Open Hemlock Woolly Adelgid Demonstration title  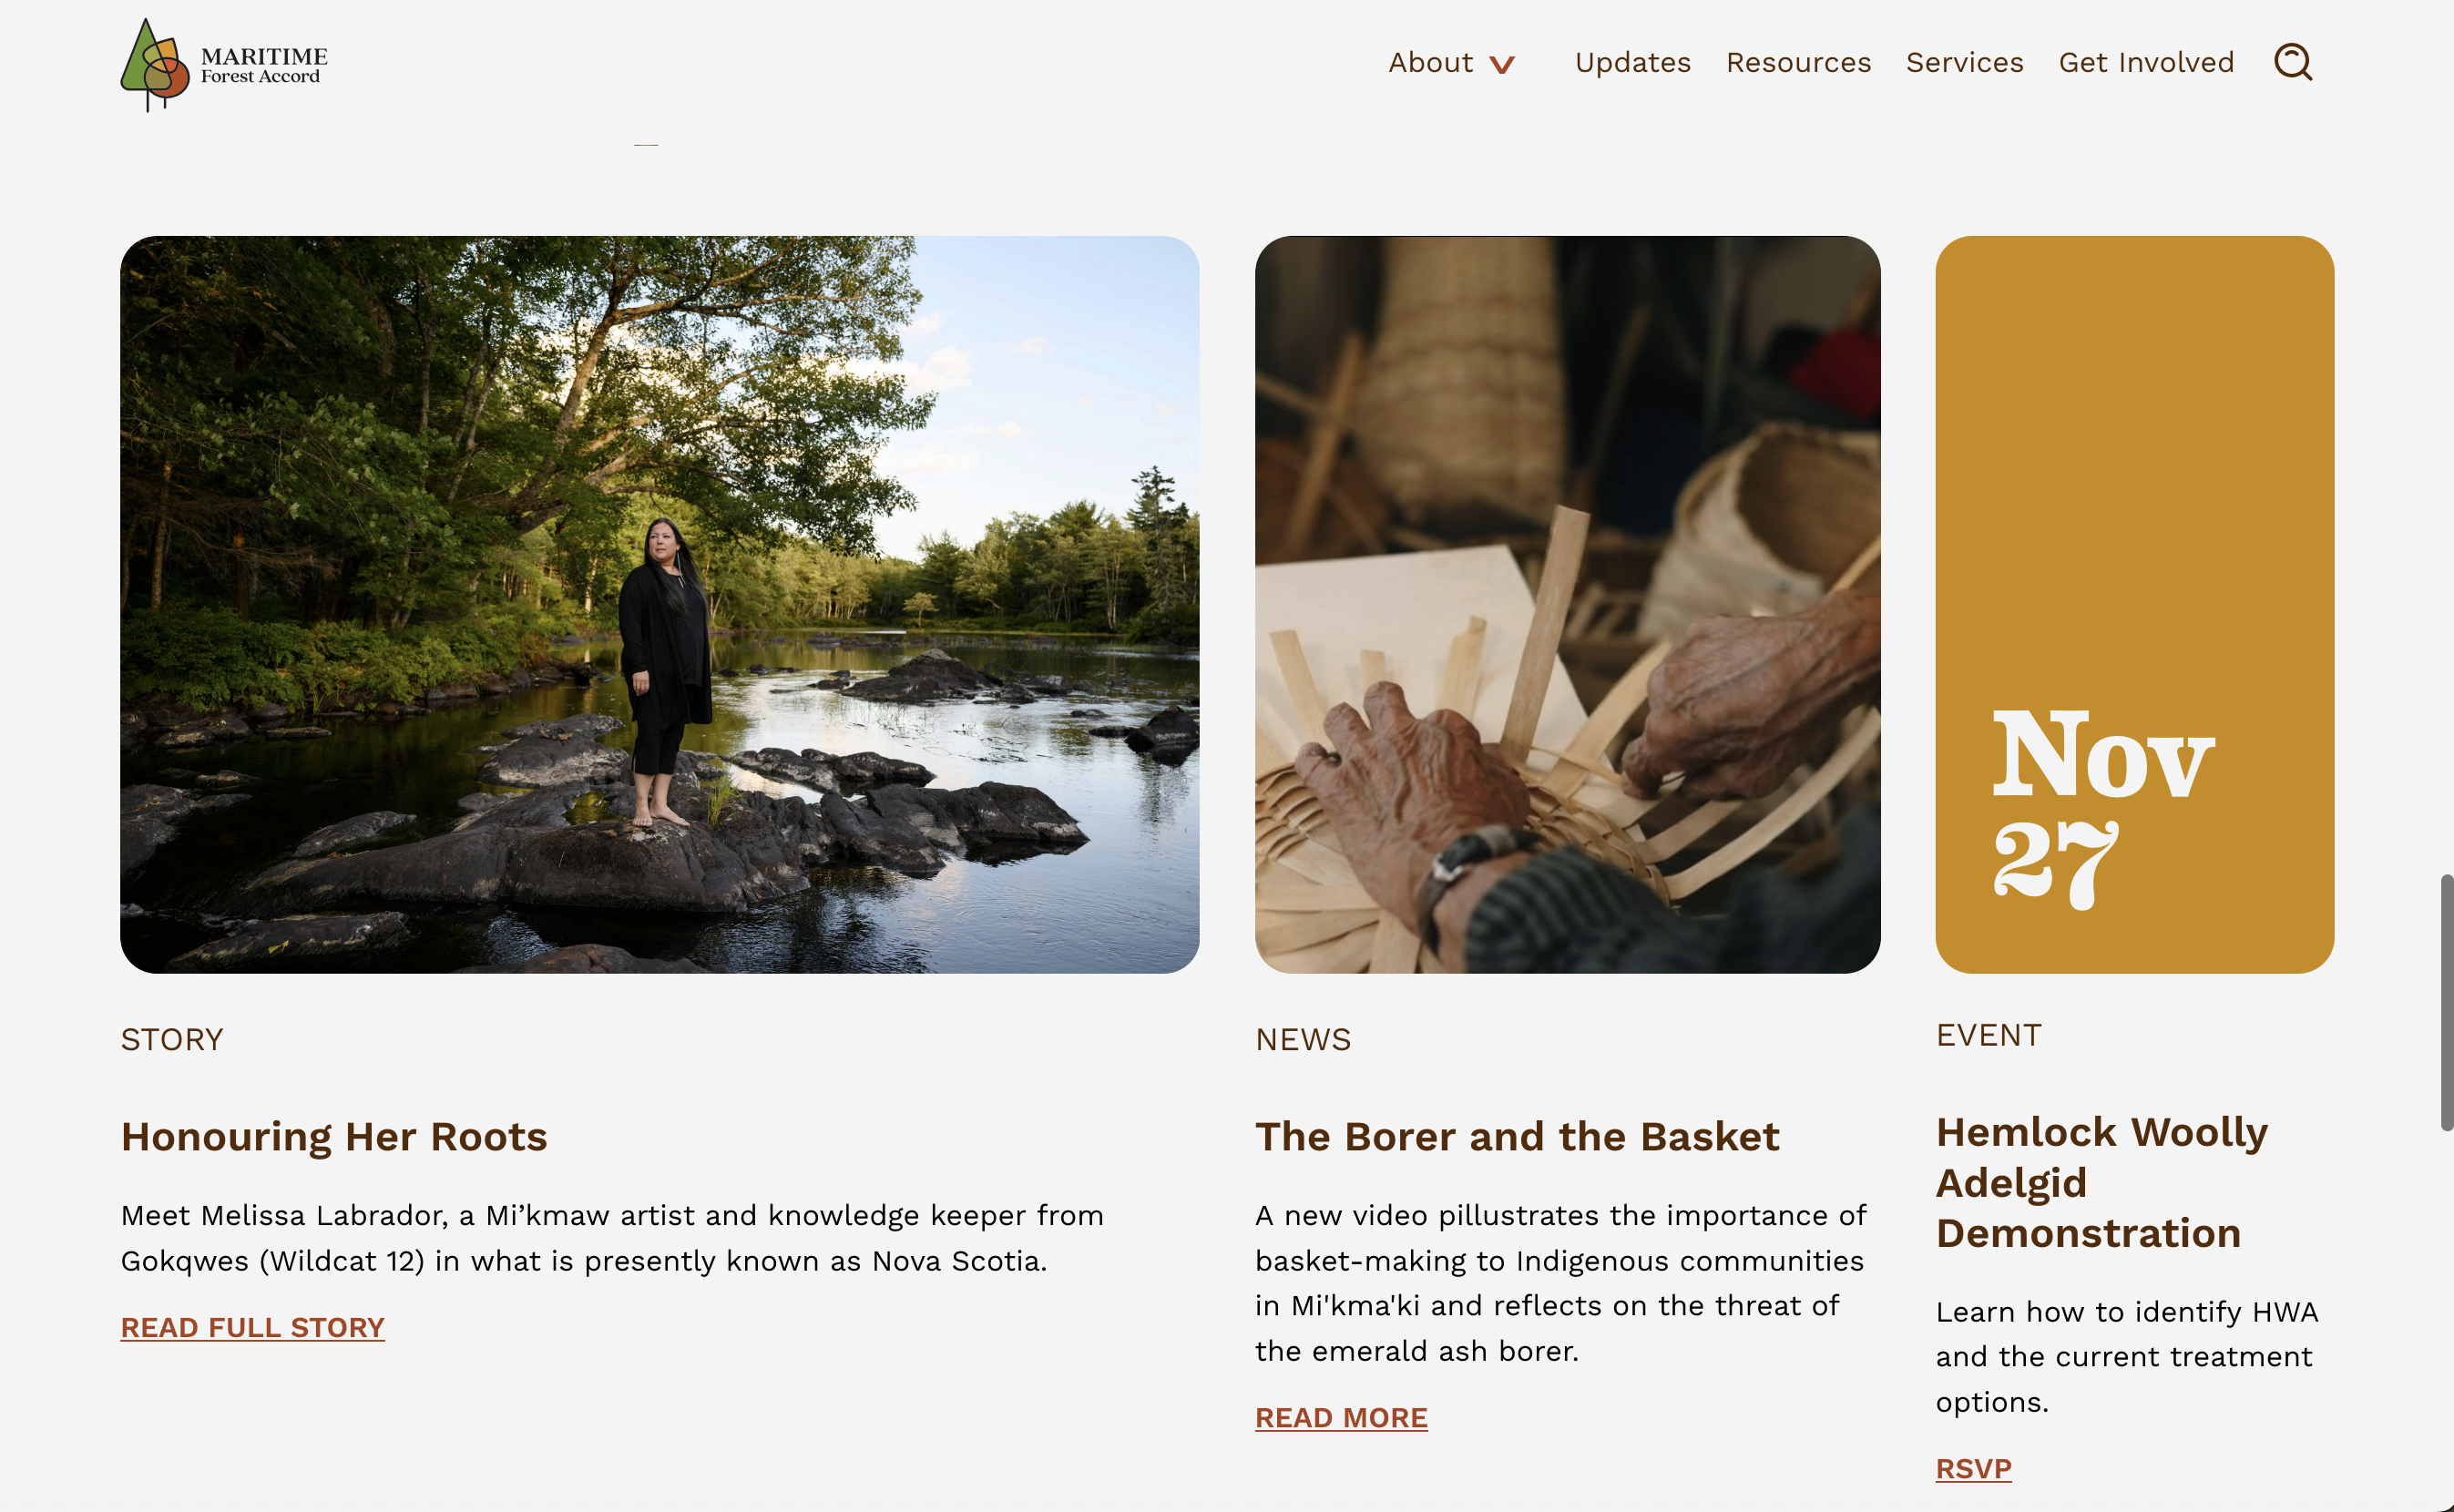[2101, 1182]
